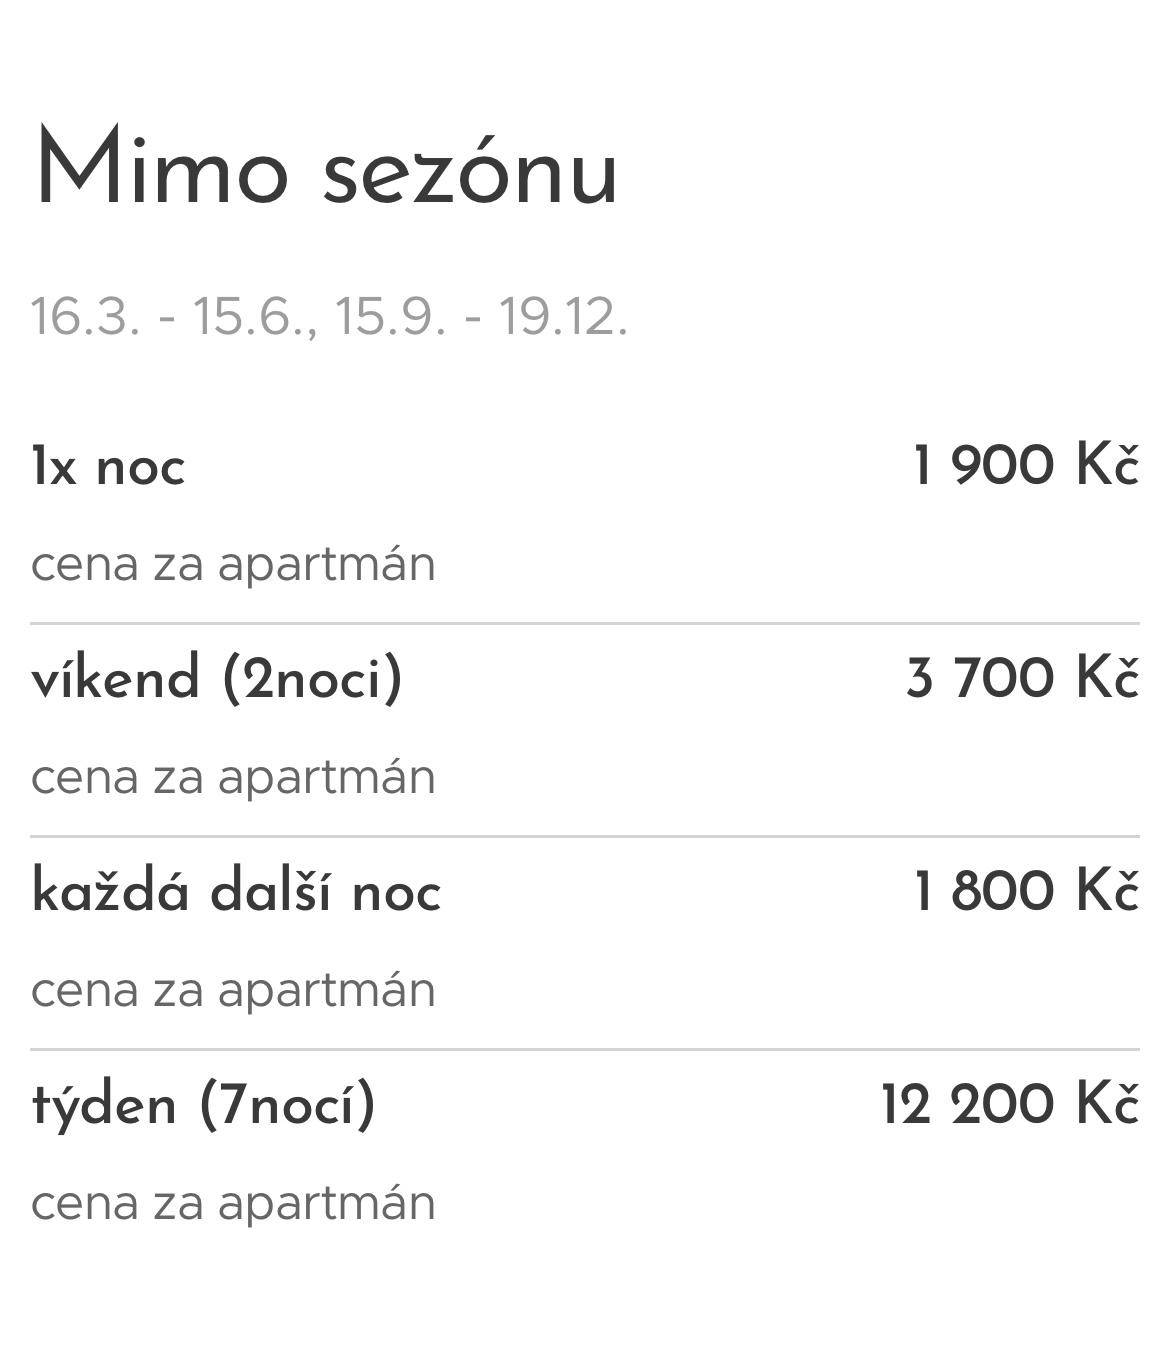Select the 3 700 Kč price
The height and width of the screenshot is (1357, 1159).
1022,678
